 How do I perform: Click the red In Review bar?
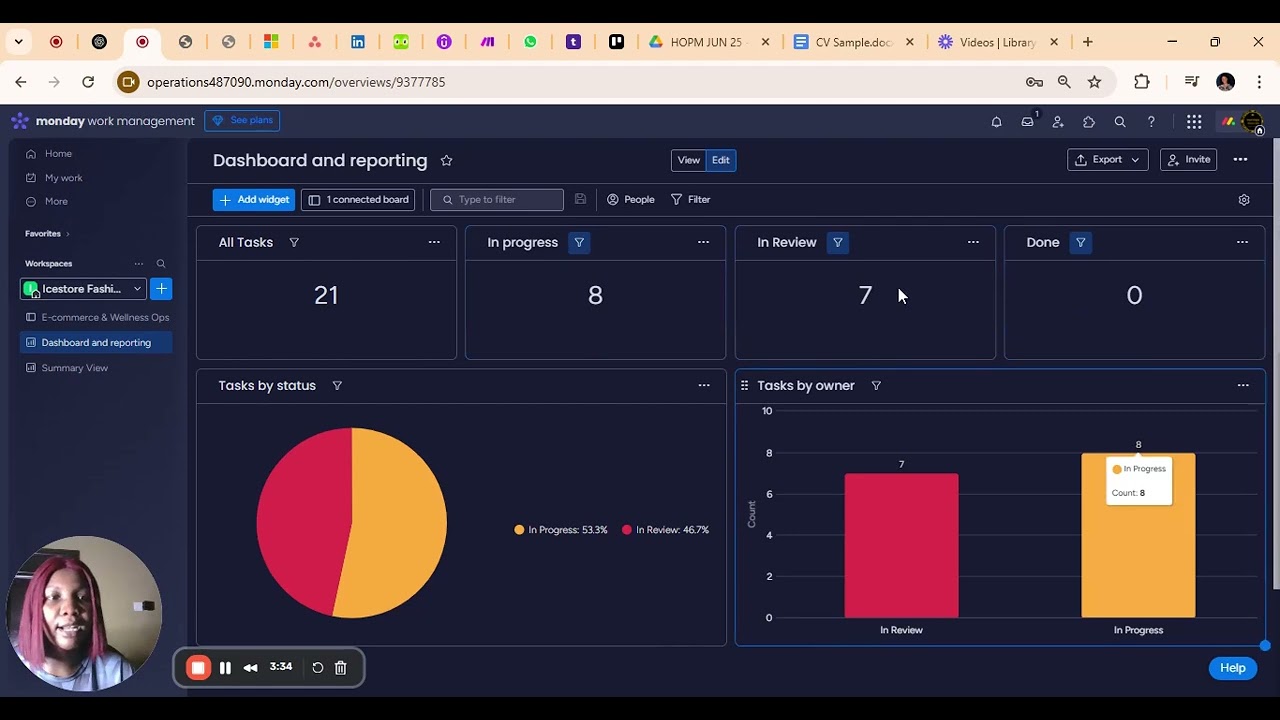coord(901,545)
